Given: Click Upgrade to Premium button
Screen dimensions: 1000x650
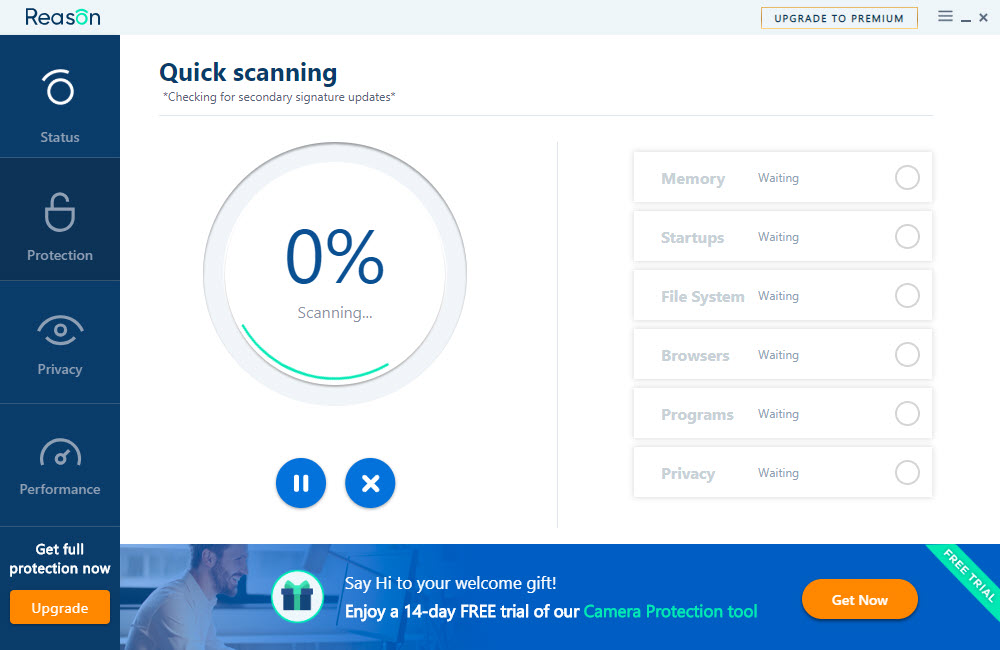Looking at the screenshot, I should [839, 18].
